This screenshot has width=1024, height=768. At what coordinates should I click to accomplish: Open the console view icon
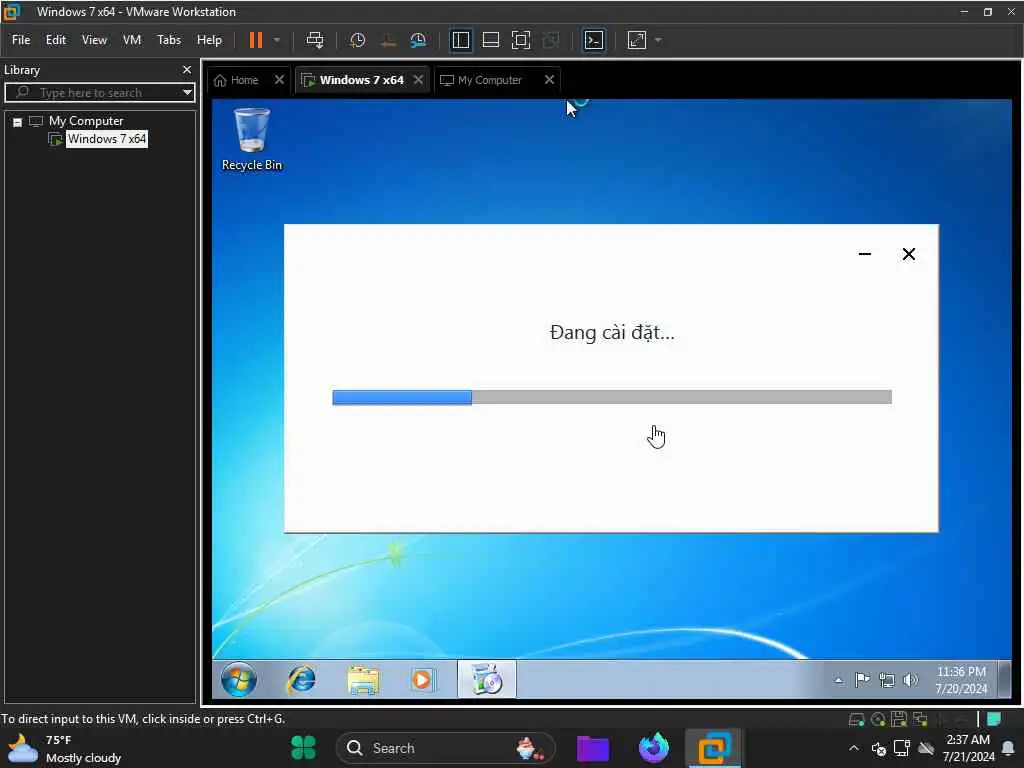[594, 40]
